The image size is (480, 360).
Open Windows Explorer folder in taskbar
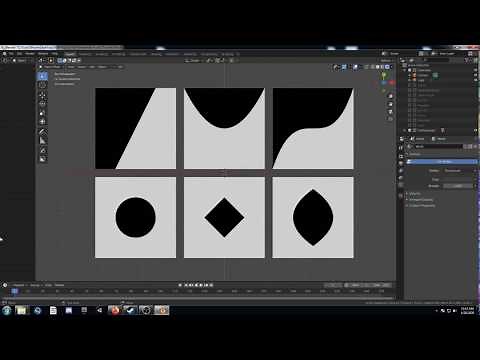pyautogui.click(x=22, y=310)
